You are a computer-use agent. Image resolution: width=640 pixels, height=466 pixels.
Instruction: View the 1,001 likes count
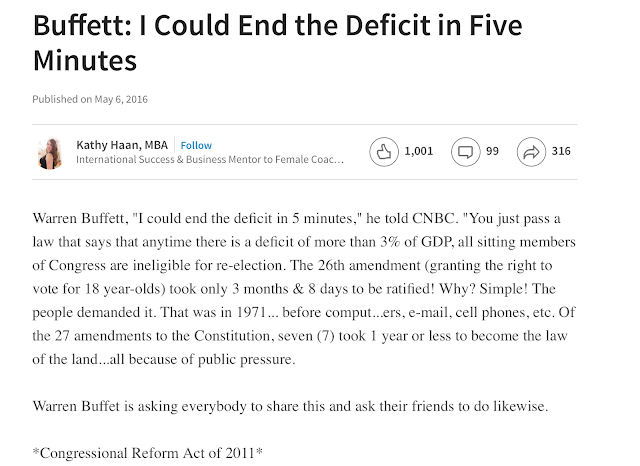click(x=418, y=151)
